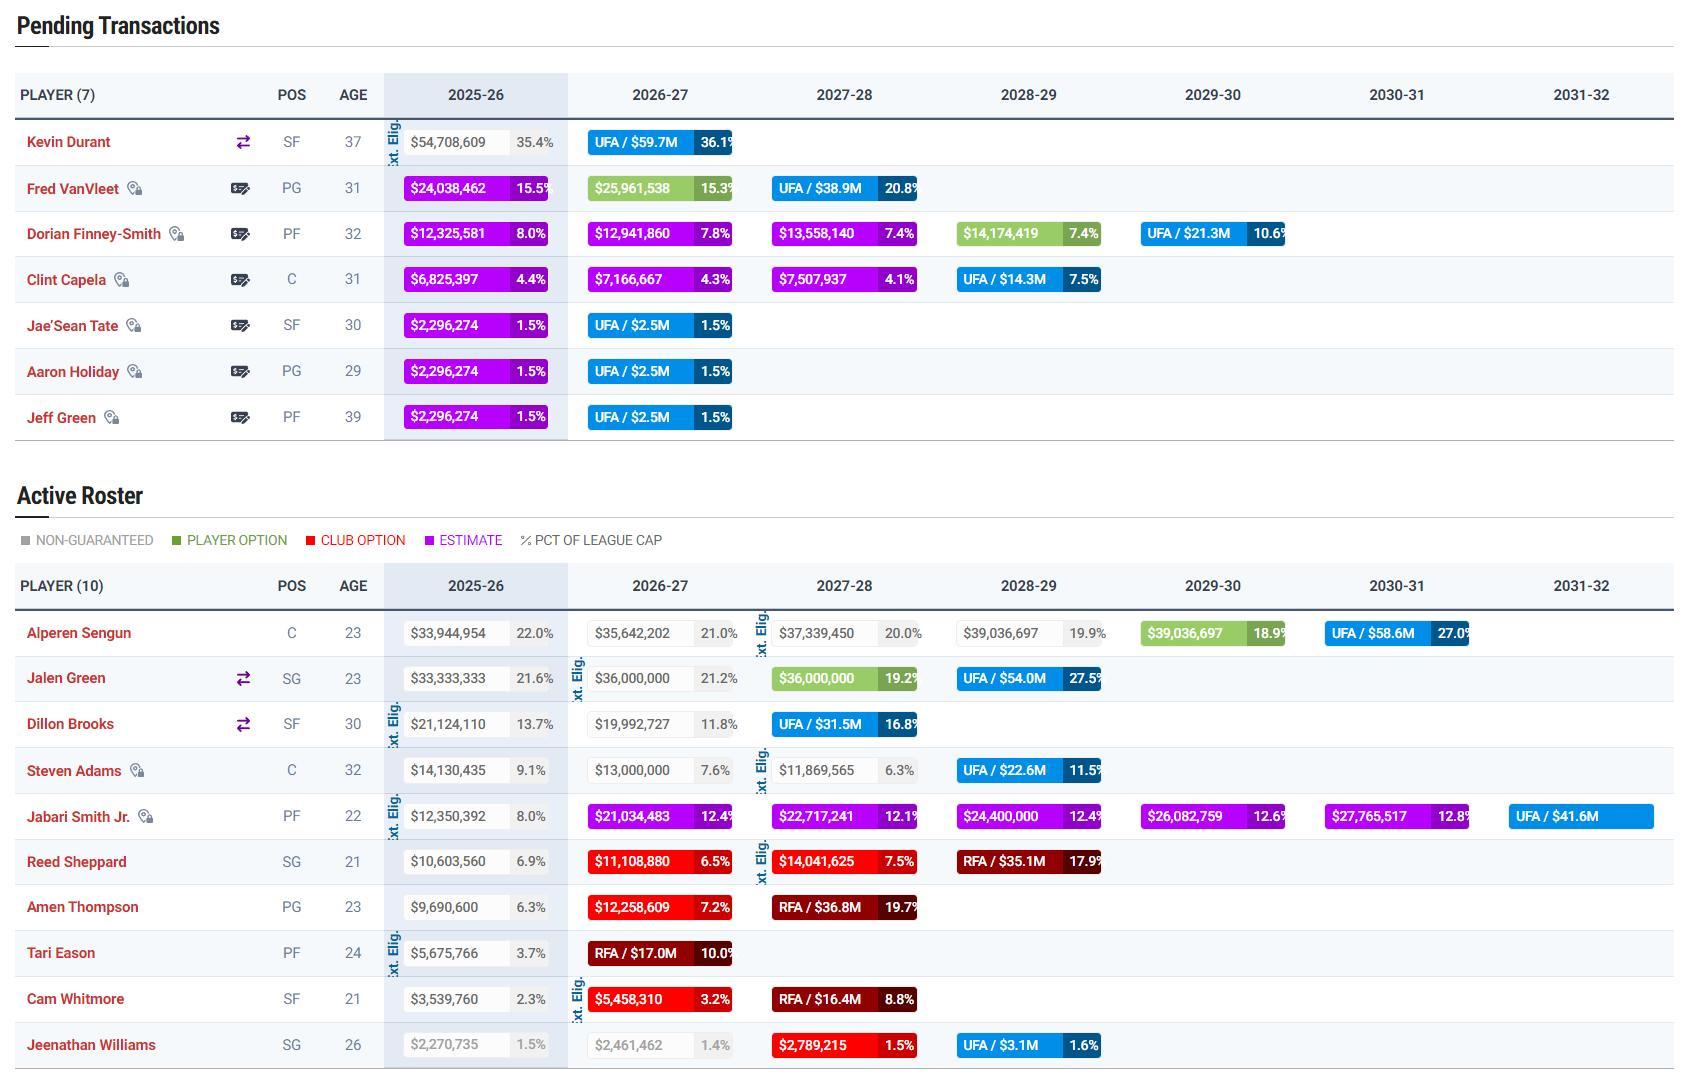Viewport: 1692px width, 1075px height.
Task: Click the location-lock icon next to Jabari Smith Jr.
Action: (x=146, y=817)
